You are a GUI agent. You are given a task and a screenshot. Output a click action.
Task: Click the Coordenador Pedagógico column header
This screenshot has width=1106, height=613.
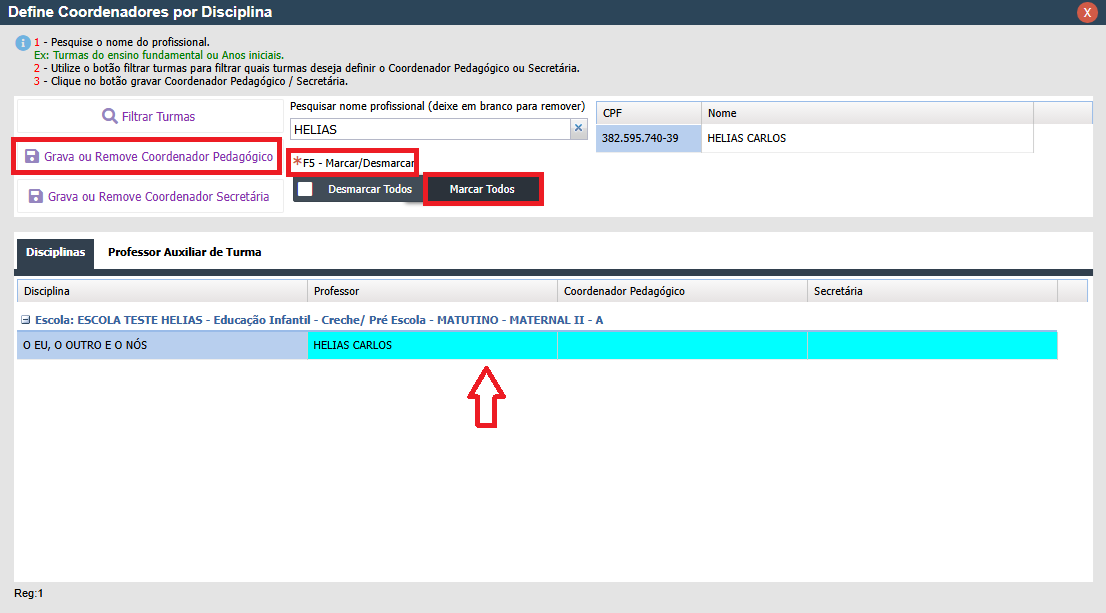pyautogui.click(x=682, y=291)
